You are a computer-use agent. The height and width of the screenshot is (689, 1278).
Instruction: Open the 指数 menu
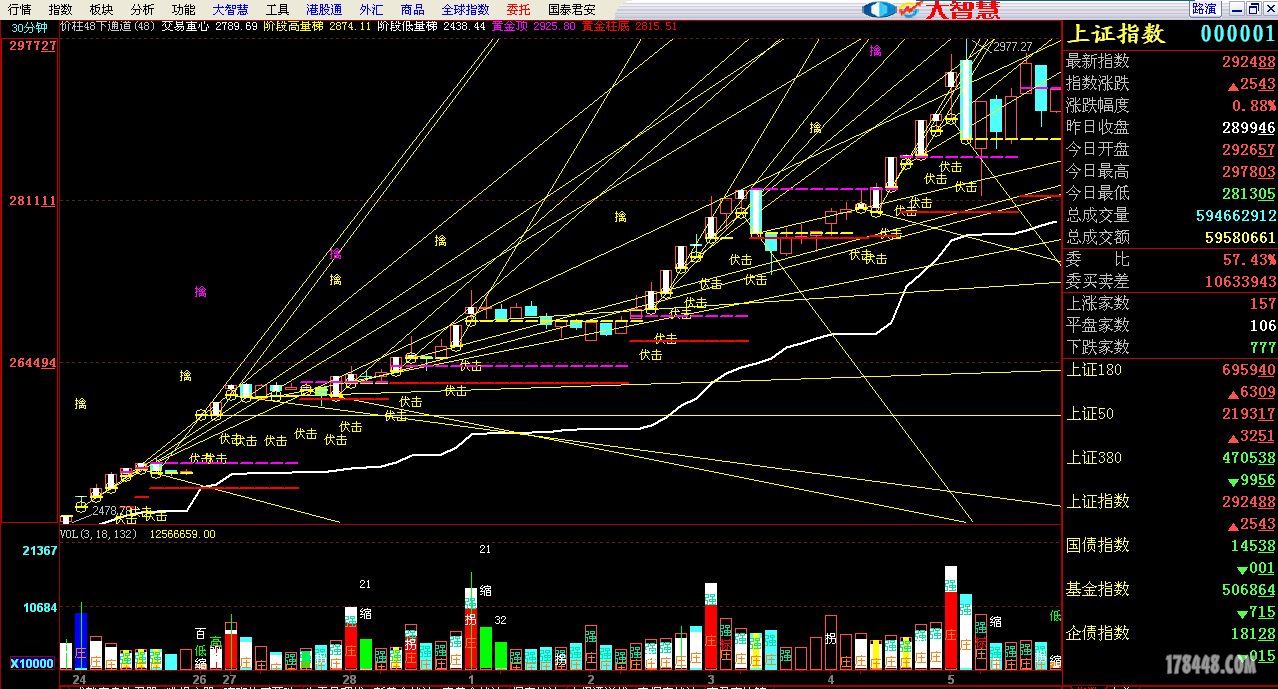pyautogui.click(x=61, y=9)
